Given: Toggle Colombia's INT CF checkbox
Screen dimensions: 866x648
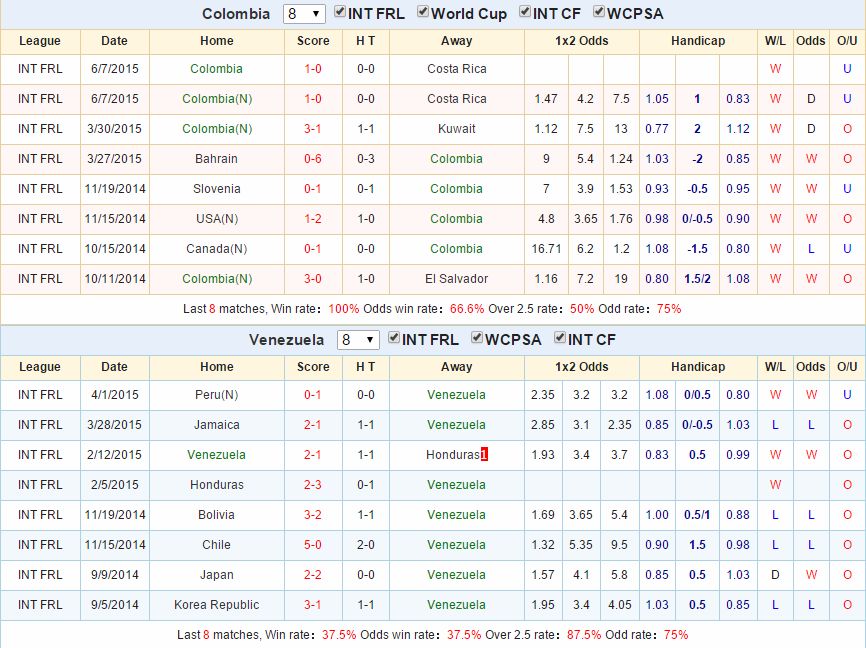Looking at the screenshot, I should (525, 12).
